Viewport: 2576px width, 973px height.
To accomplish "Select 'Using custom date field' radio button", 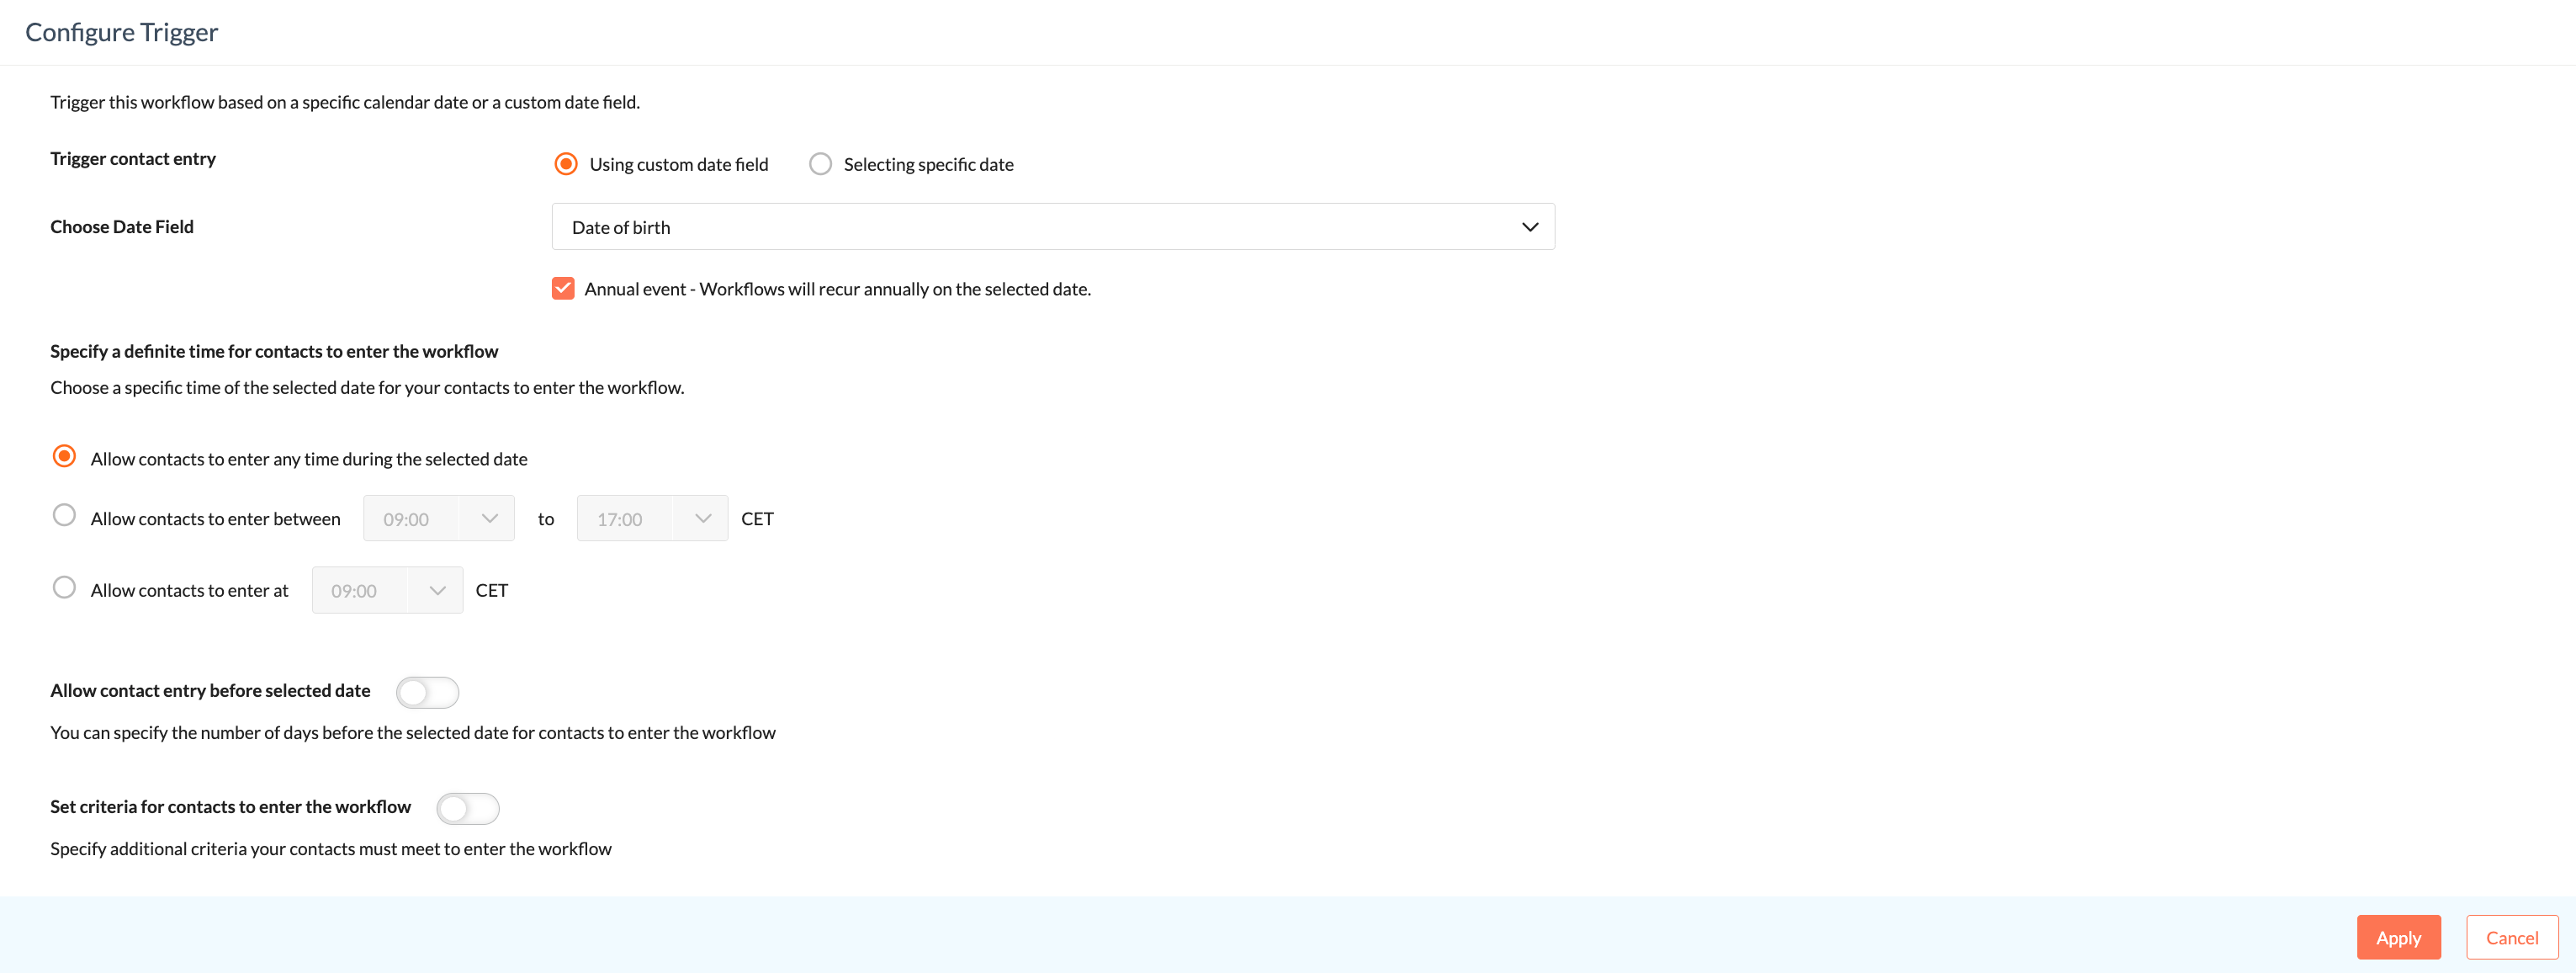I will [x=566, y=164].
